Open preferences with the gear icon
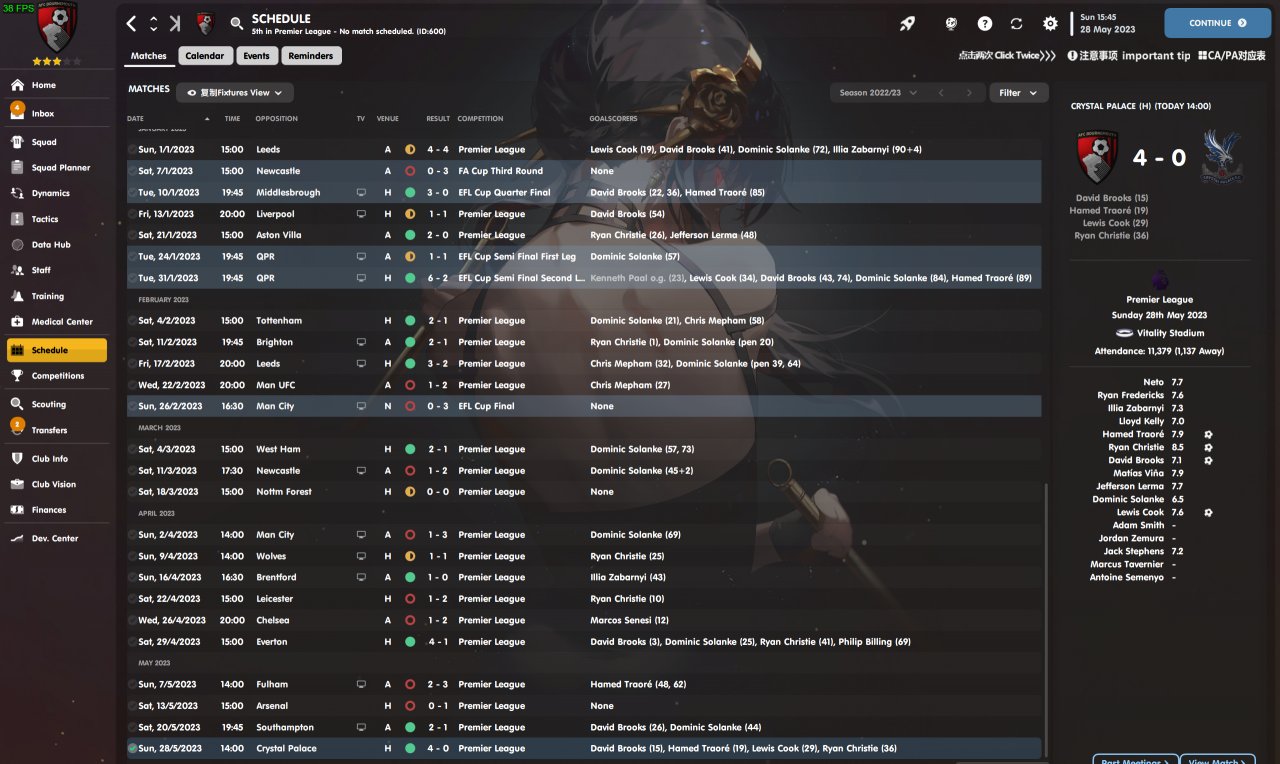Viewport: 1280px width, 764px height. coord(1050,23)
